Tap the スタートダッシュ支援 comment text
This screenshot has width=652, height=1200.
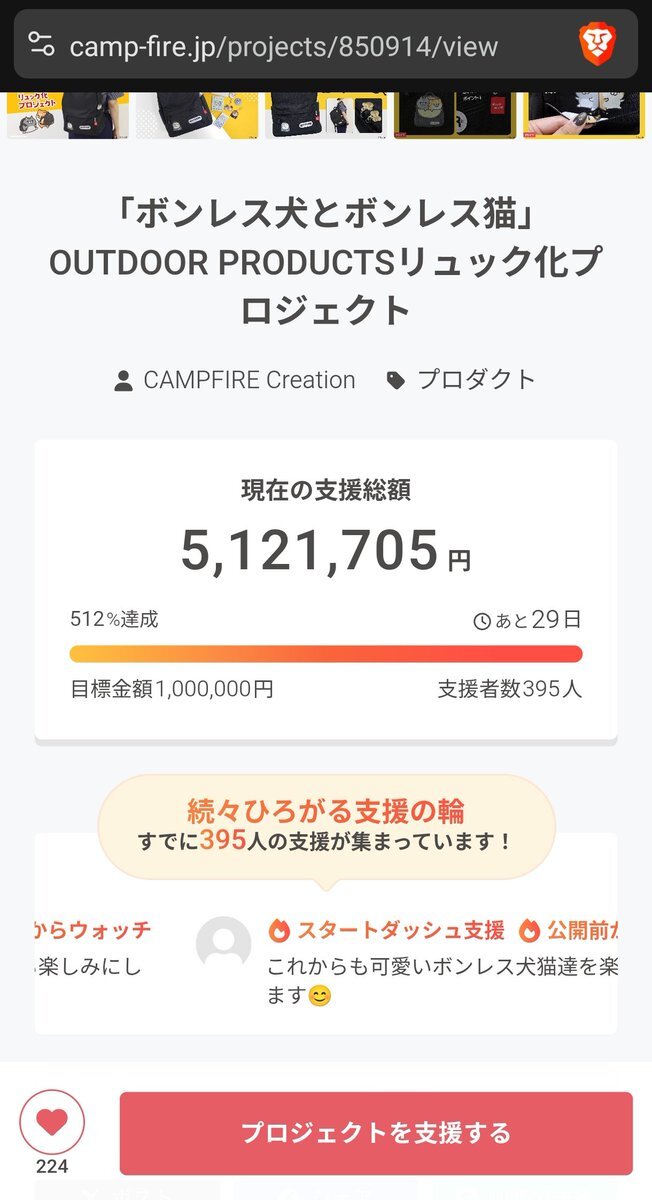[x=442, y=982]
